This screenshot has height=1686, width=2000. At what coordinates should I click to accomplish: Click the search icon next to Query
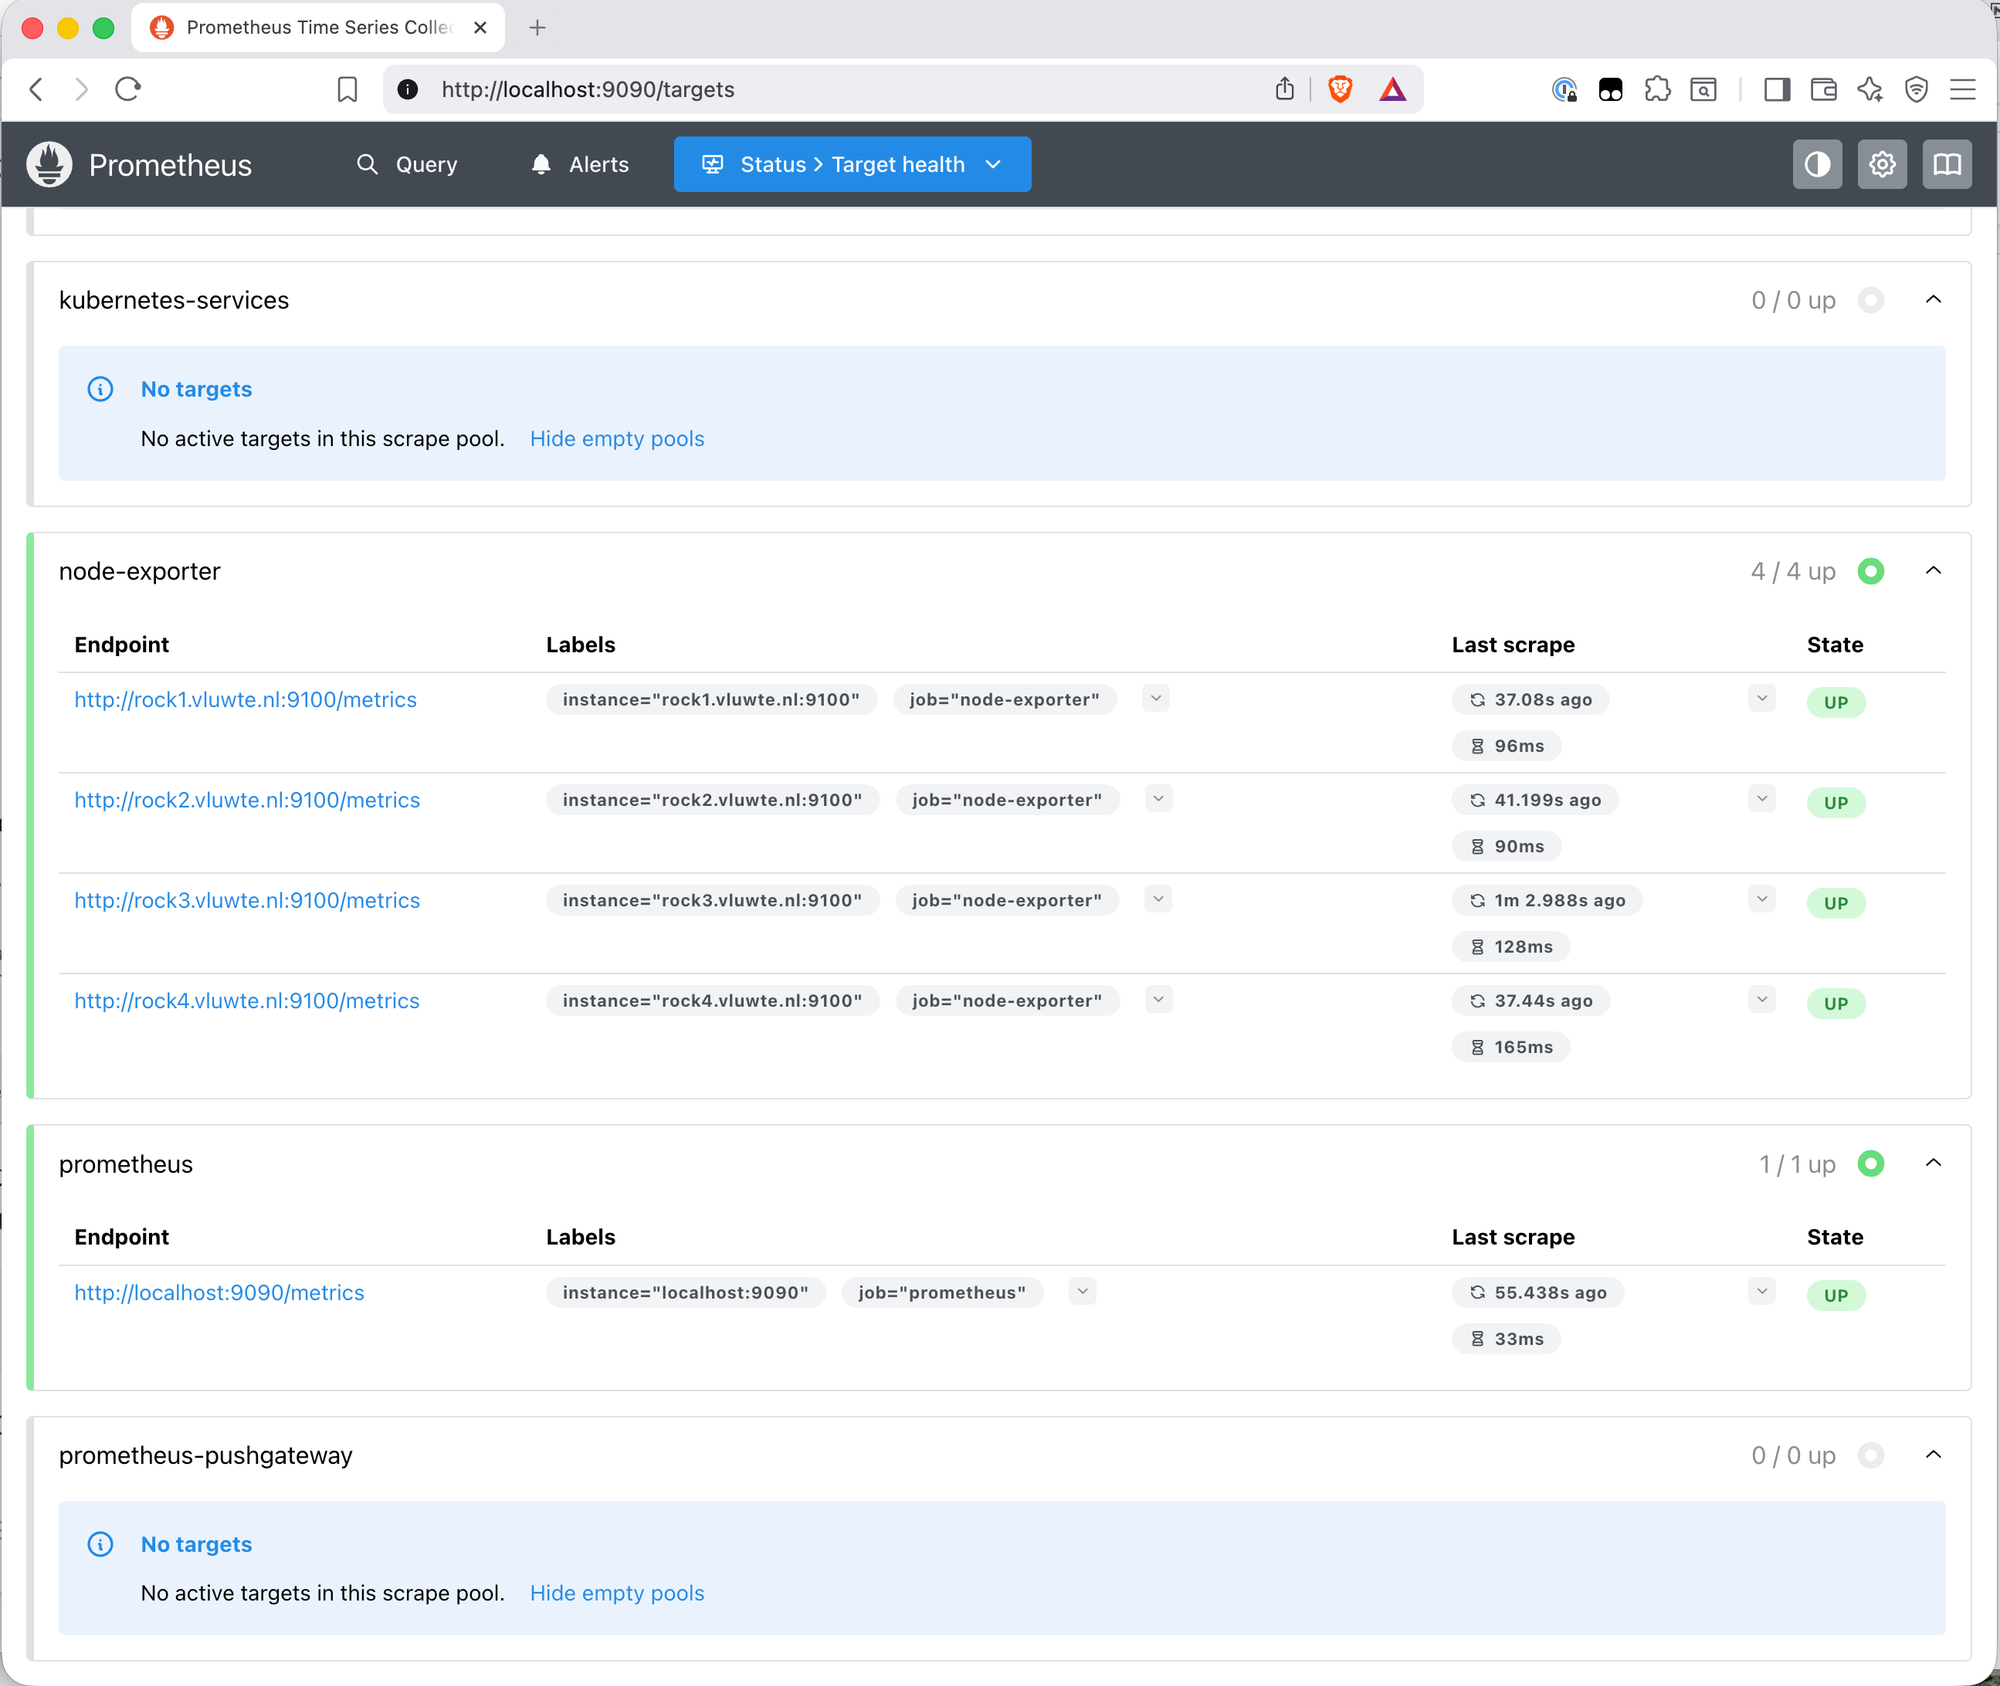tap(367, 164)
